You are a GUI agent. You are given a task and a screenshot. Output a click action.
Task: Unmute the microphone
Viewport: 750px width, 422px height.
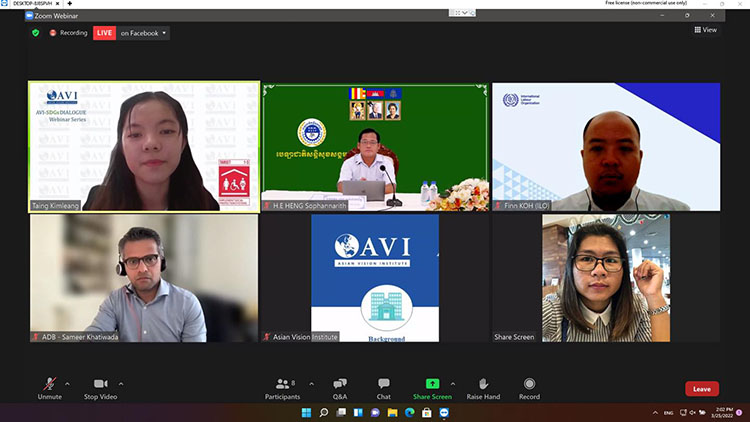[x=49, y=385]
